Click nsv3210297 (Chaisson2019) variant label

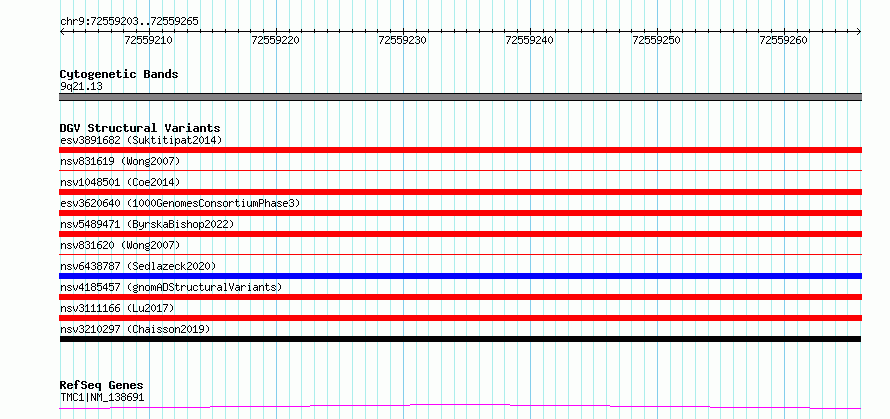click(135, 329)
